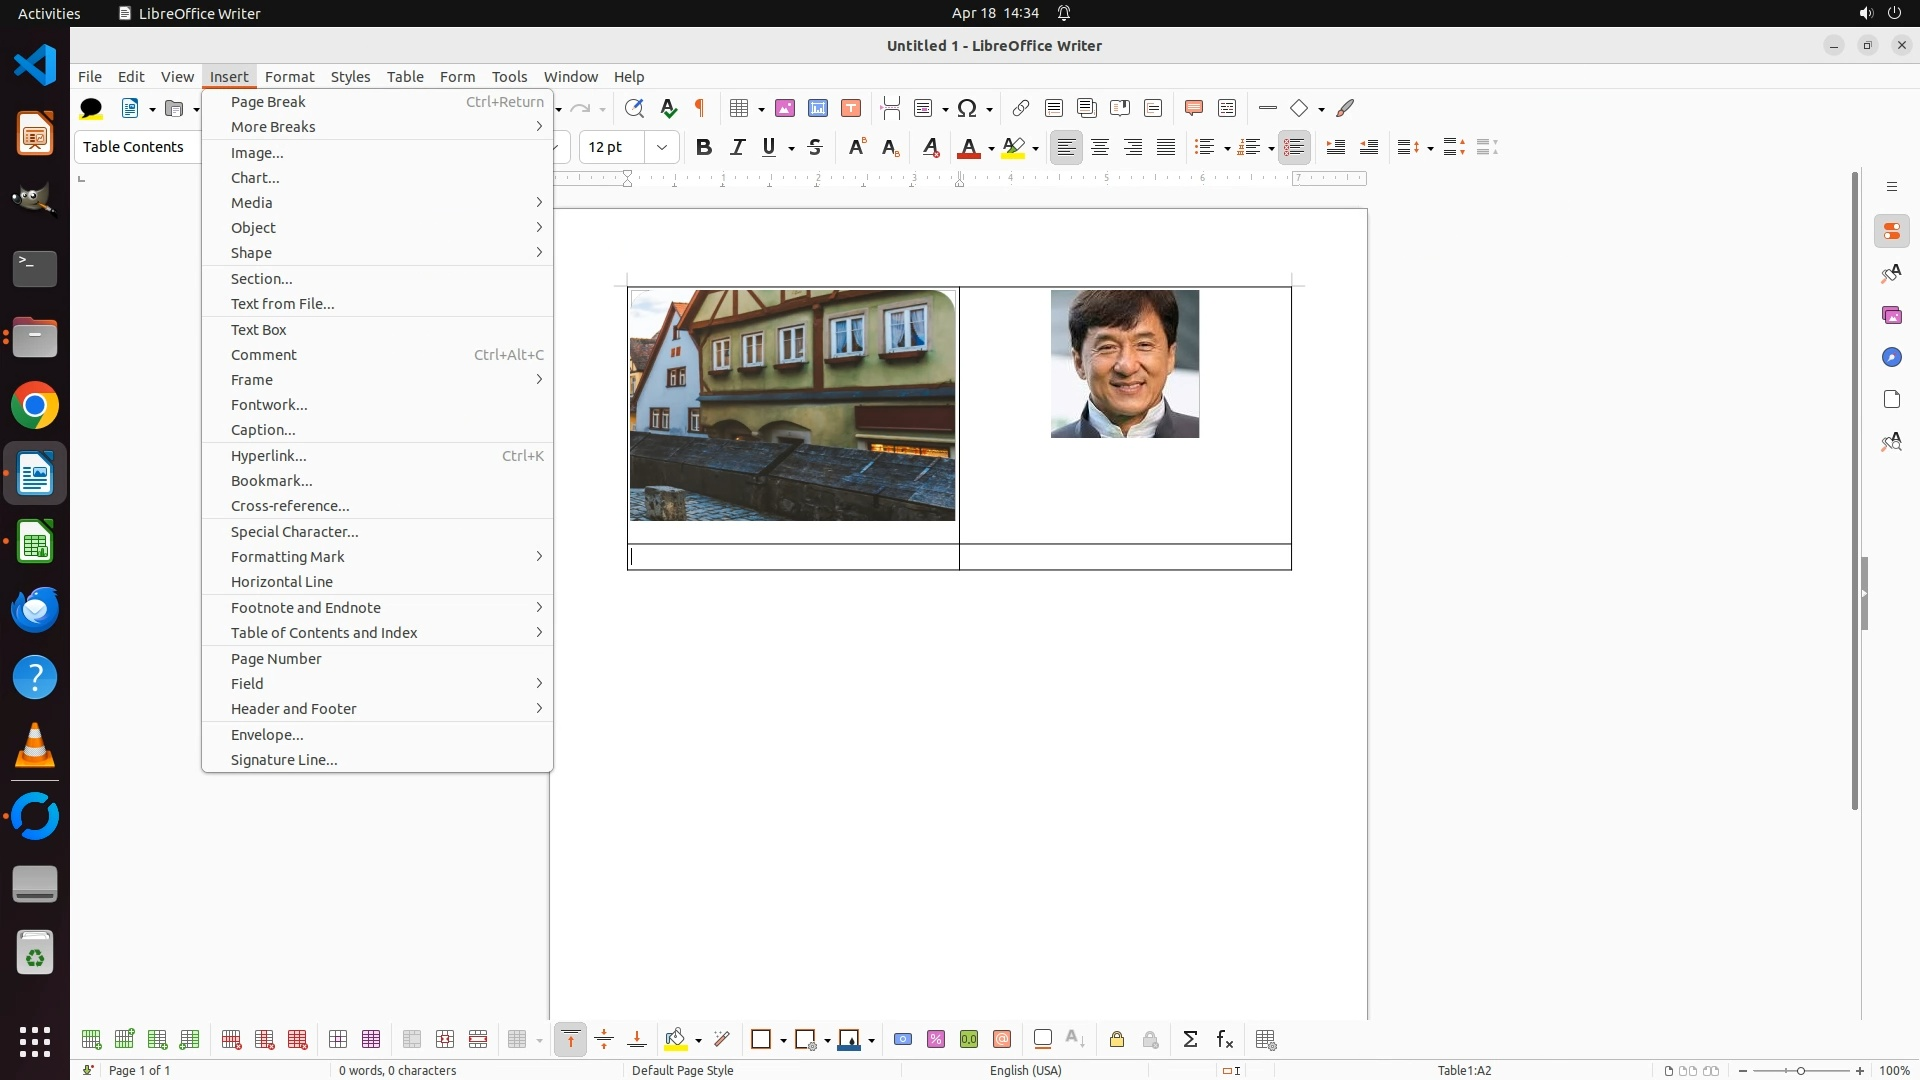Viewport: 1920px width, 1080px height.
Task: Toggle Bold formatting button
Action: pyautogui.click(x=704, y=147)
